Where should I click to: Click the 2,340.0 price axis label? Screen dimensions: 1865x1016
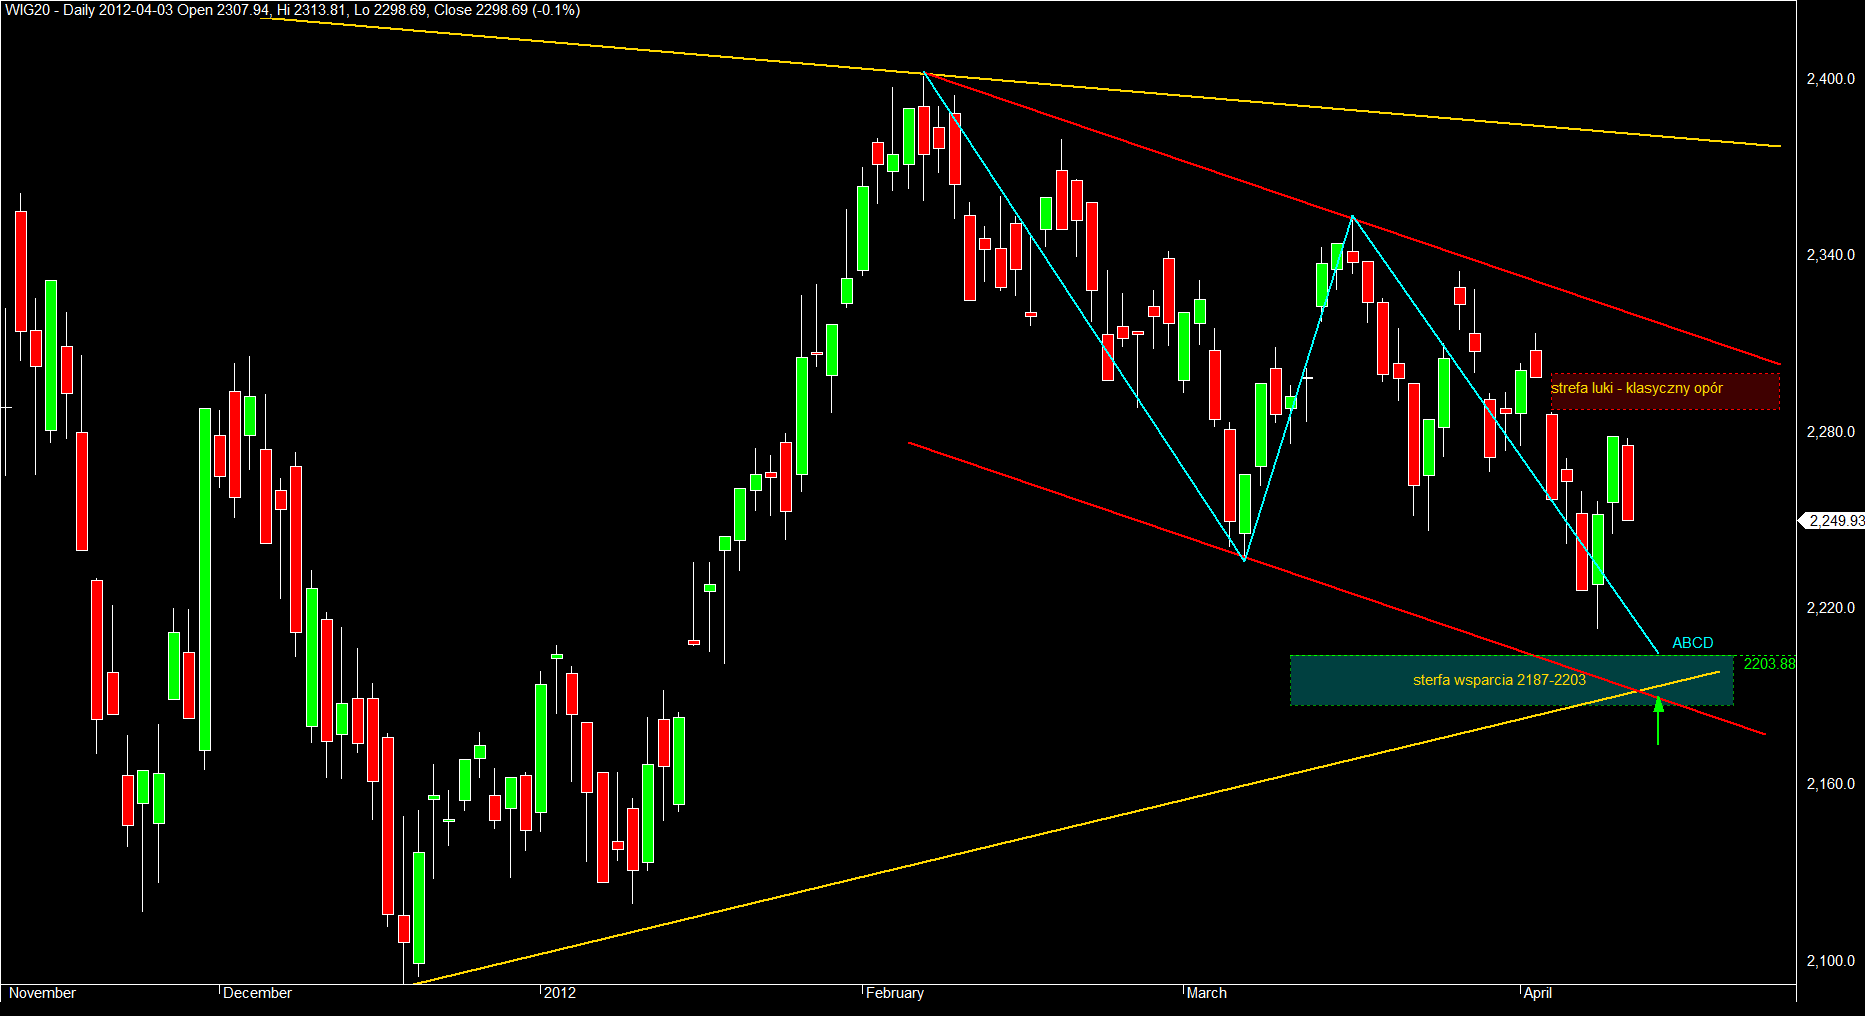pyautogui.click(x=1830, y=255)
